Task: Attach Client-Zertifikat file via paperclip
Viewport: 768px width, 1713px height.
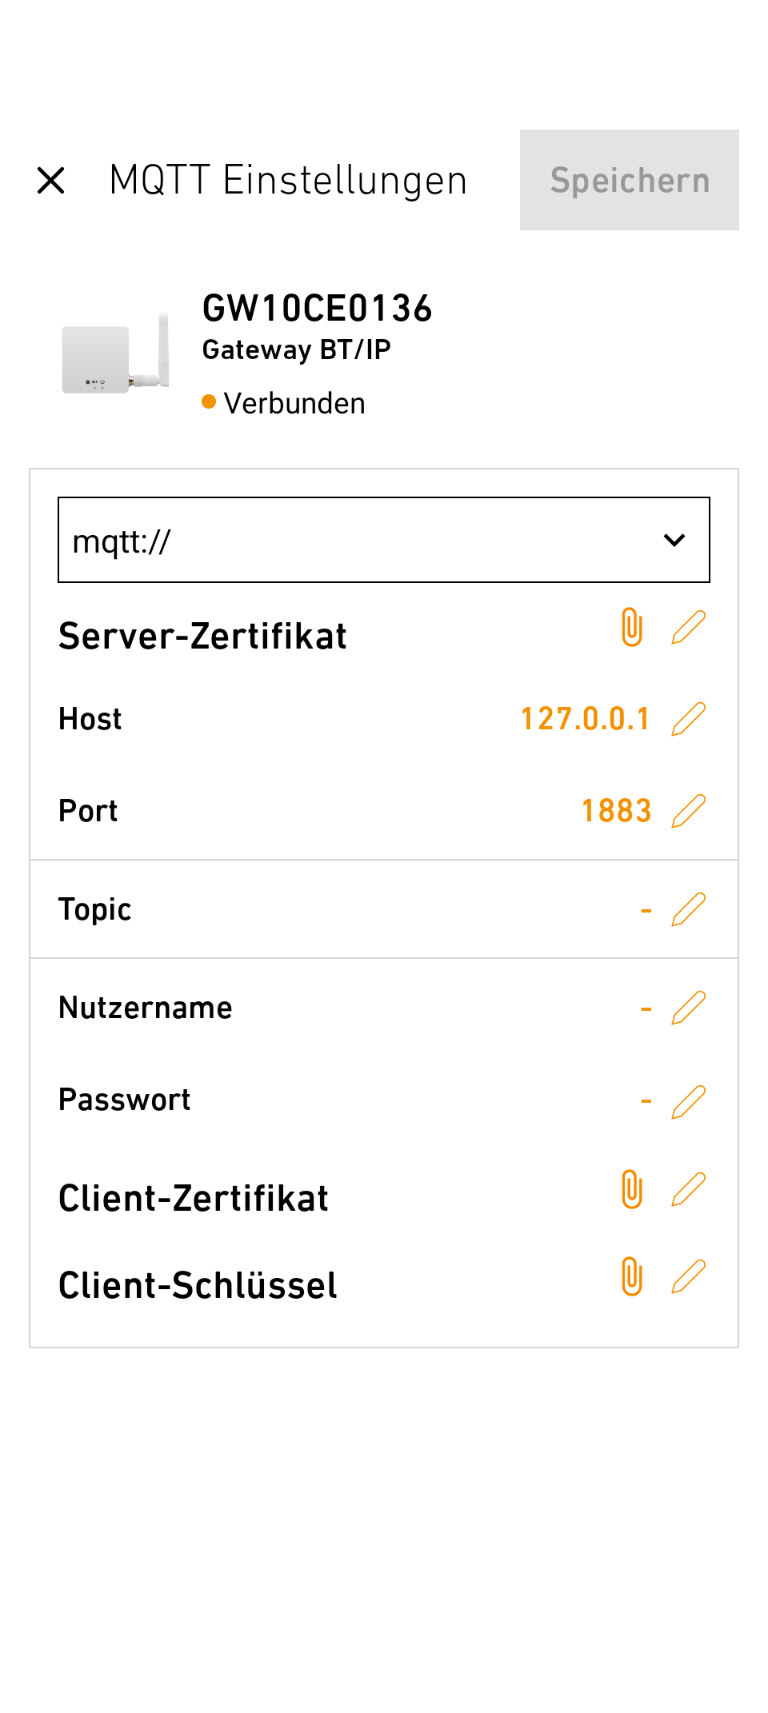Action: 632,1190
